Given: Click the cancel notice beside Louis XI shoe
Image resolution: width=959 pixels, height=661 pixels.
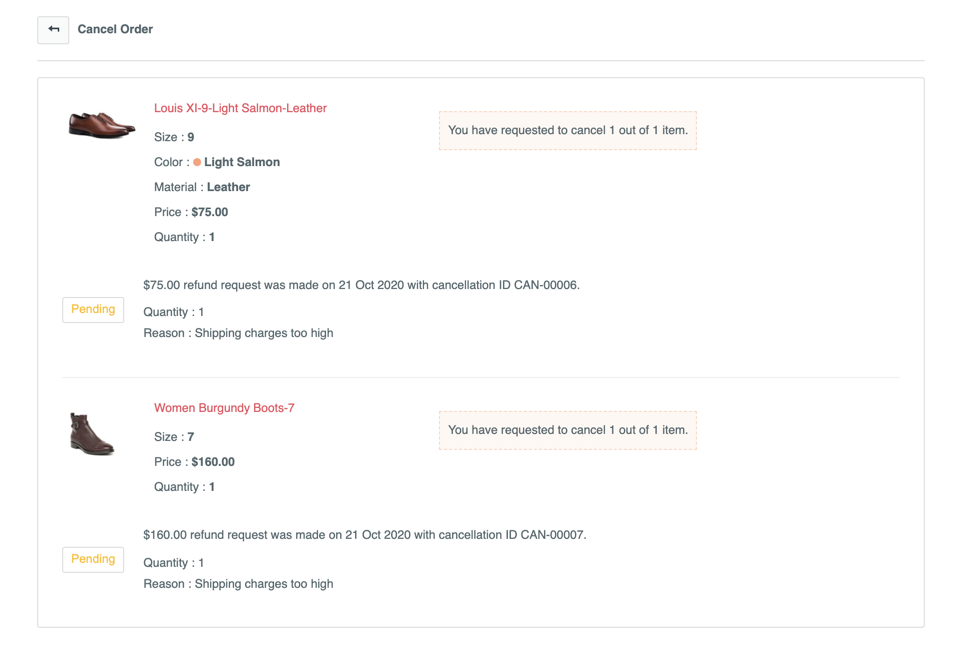Looking at the screenshot, I should click(567, 130).
